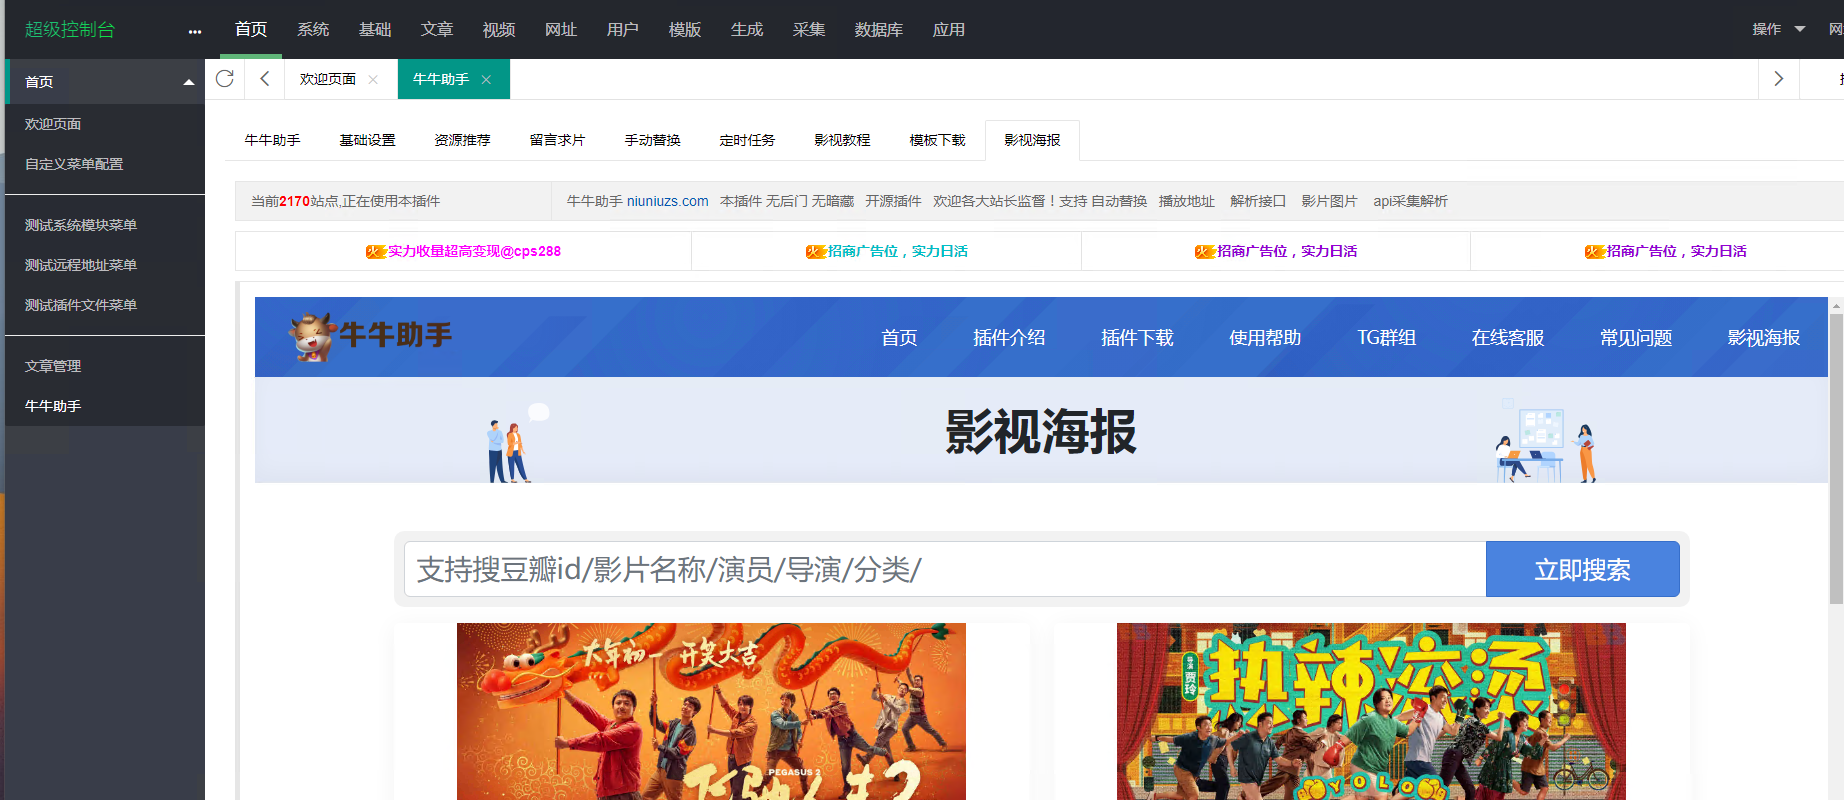The image size is (1844, 800).
Task: Open the 系统 top menu
Action: pyautogui.click(x=313, y=29)
